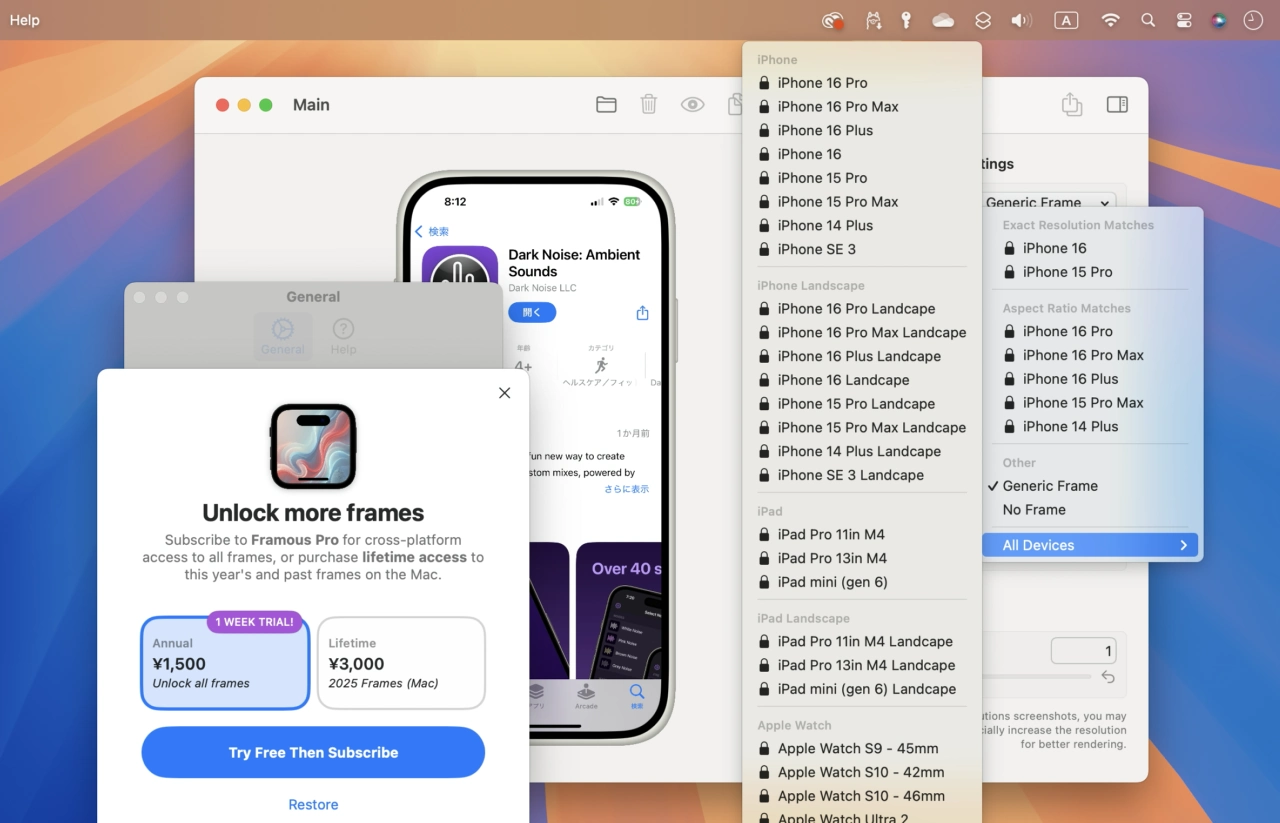This screenshot has height=823, width=1280.
Task: Select the Annual ¥1,500 plan
Action: [225, 663]
